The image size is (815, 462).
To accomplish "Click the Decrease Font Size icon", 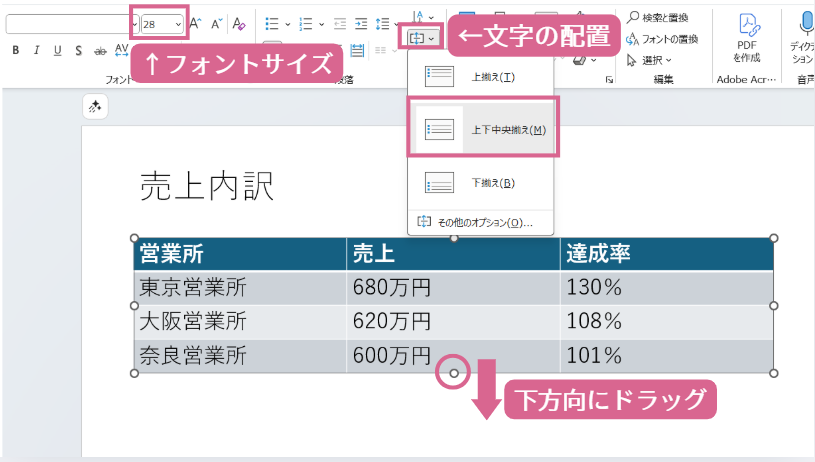I will click(x=216, y=23).
